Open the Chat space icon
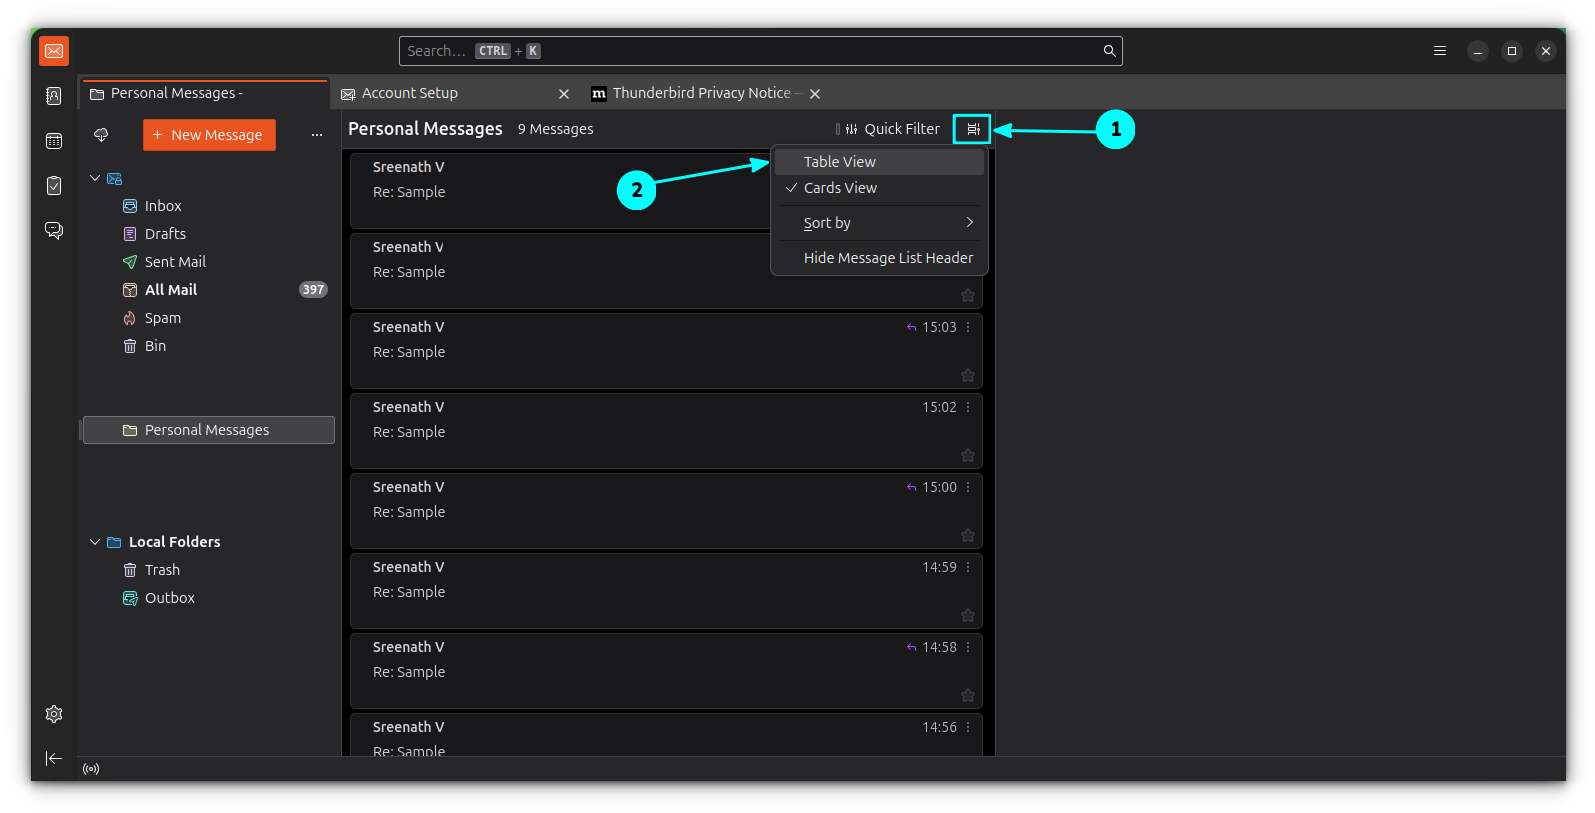Image resolution: width=1595 pixels, height=813 pixels. tap(54, 231)
